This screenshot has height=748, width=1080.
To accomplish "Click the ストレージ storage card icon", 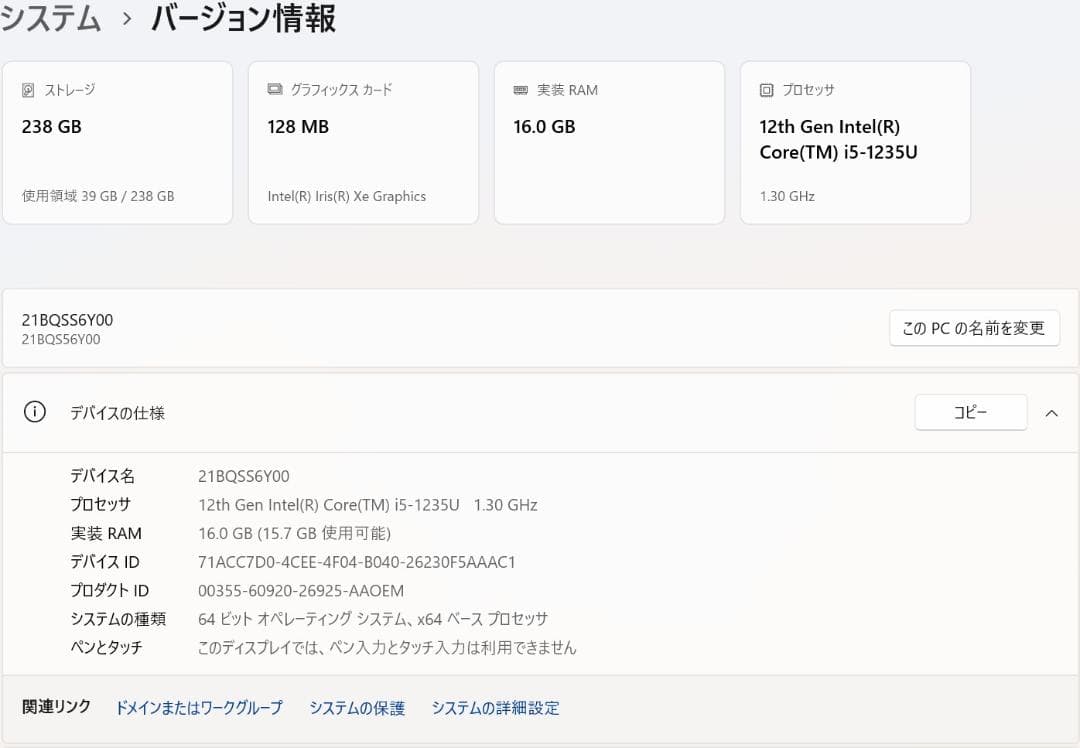I will click(28, 89).
